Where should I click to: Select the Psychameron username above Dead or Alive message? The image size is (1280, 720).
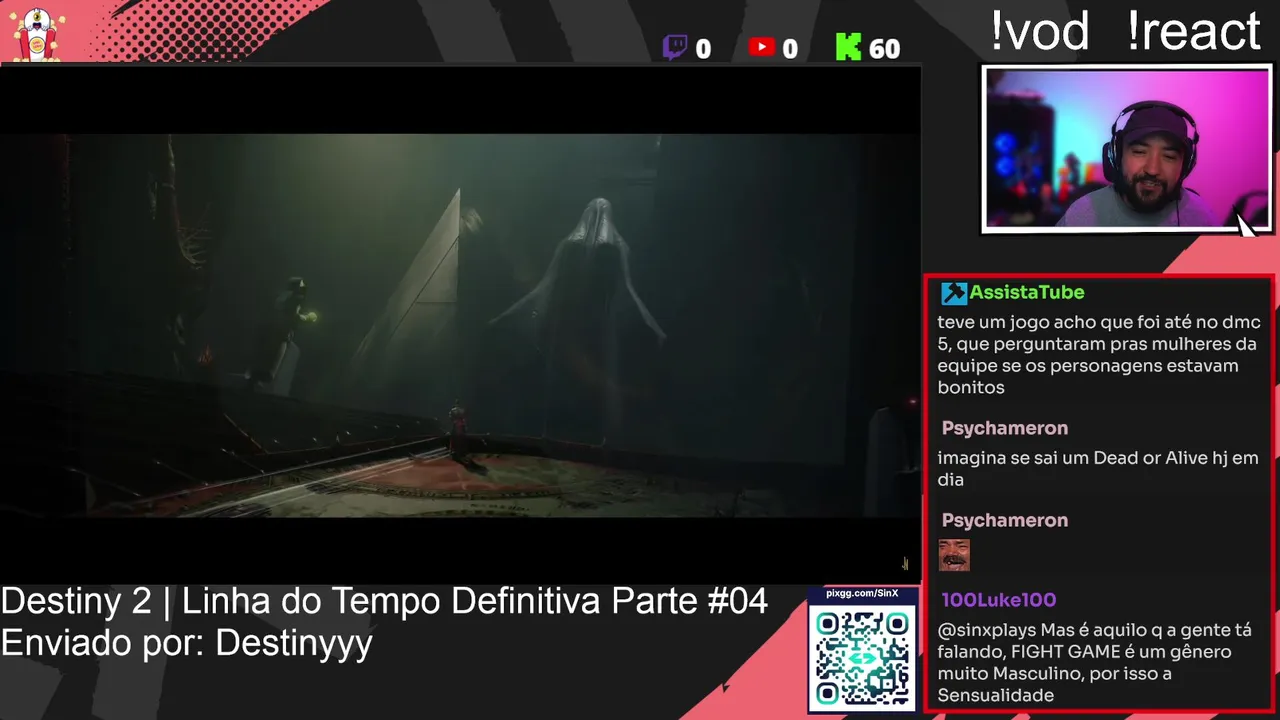point(1005,428)
